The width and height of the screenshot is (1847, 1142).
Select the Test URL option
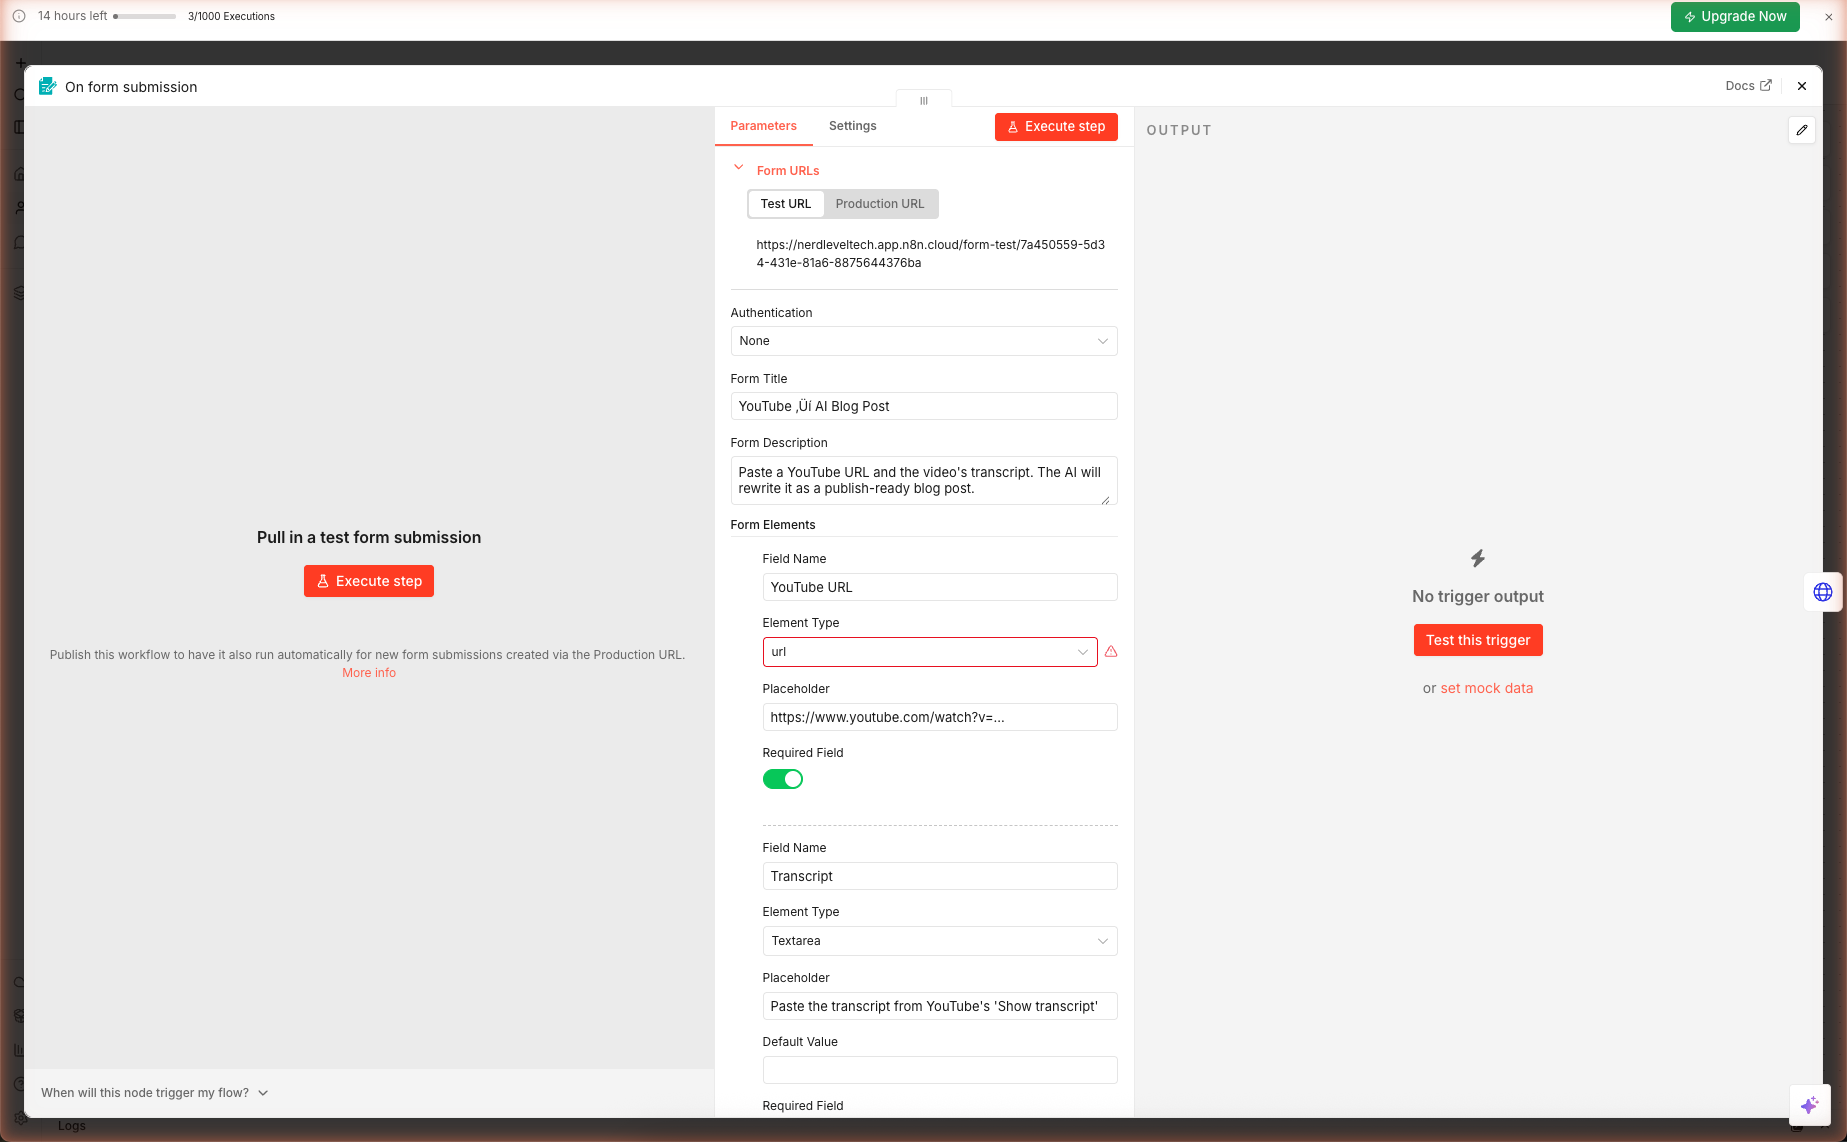[785, 204]
